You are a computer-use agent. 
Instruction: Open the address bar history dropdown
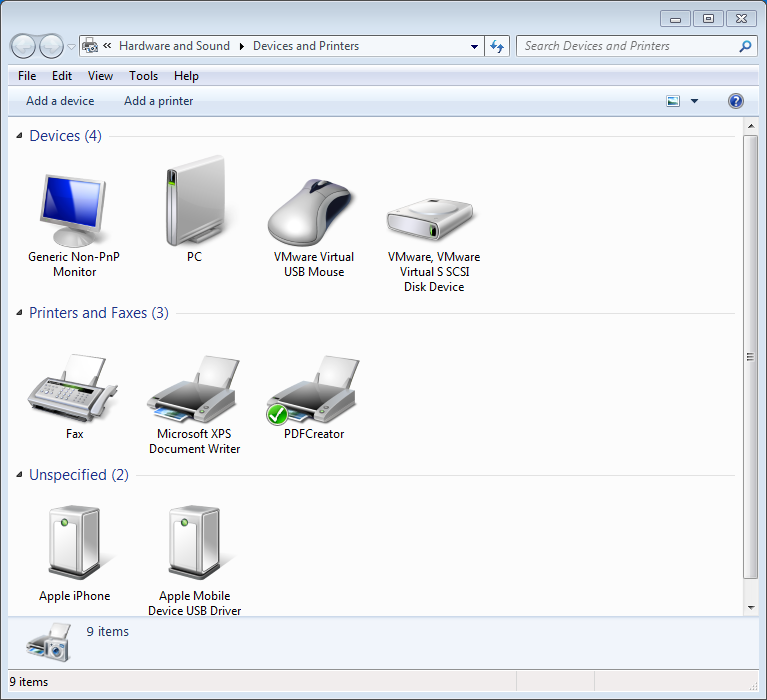tap(474, 46)
